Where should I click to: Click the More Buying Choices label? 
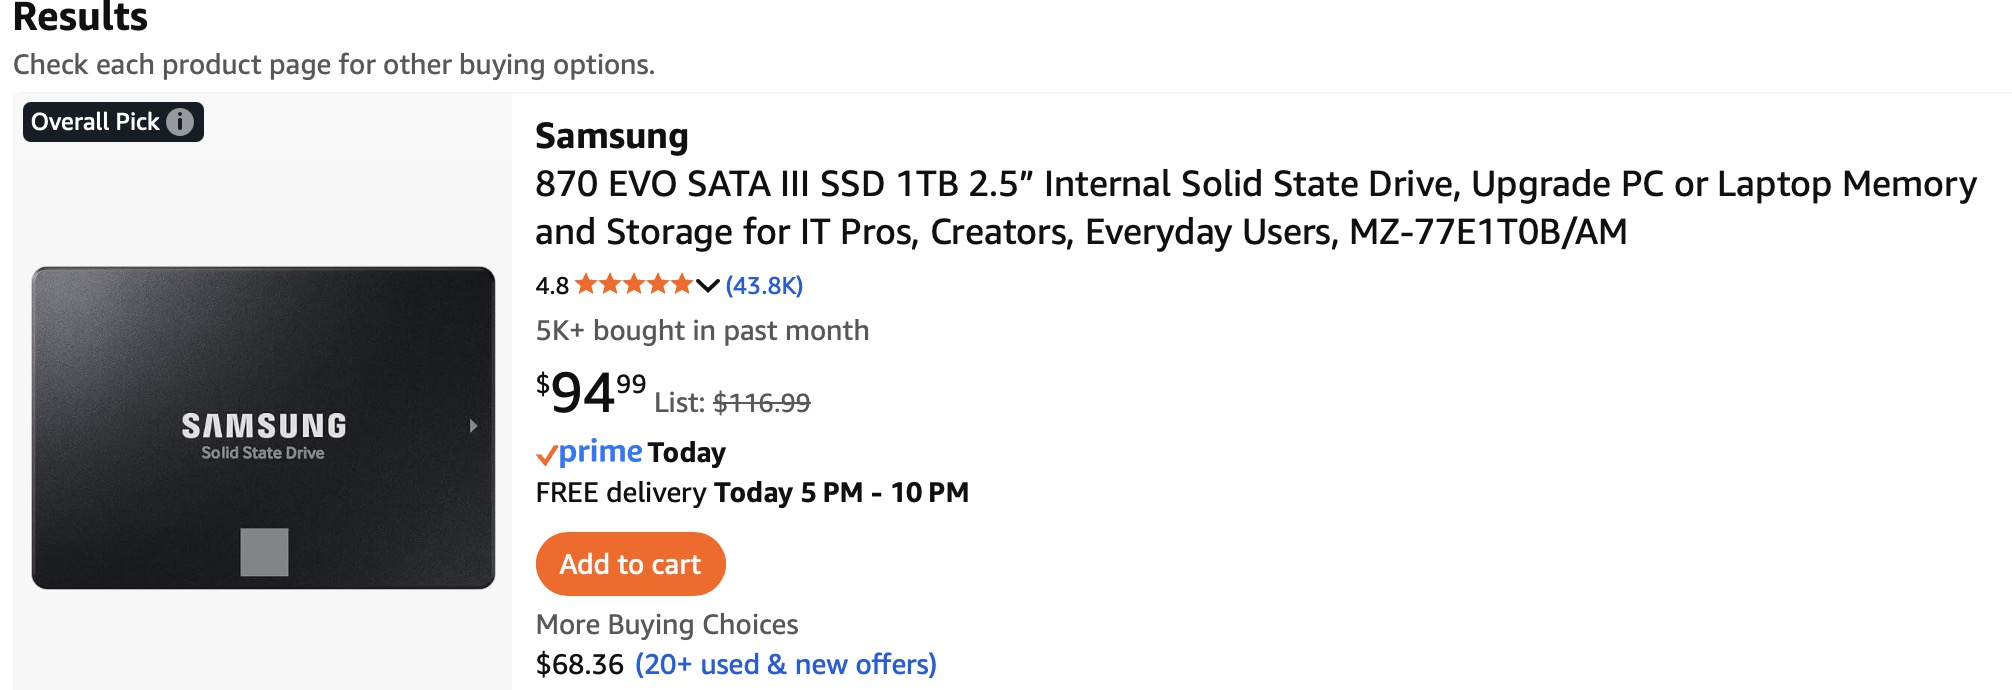click(x=667, y=624)
